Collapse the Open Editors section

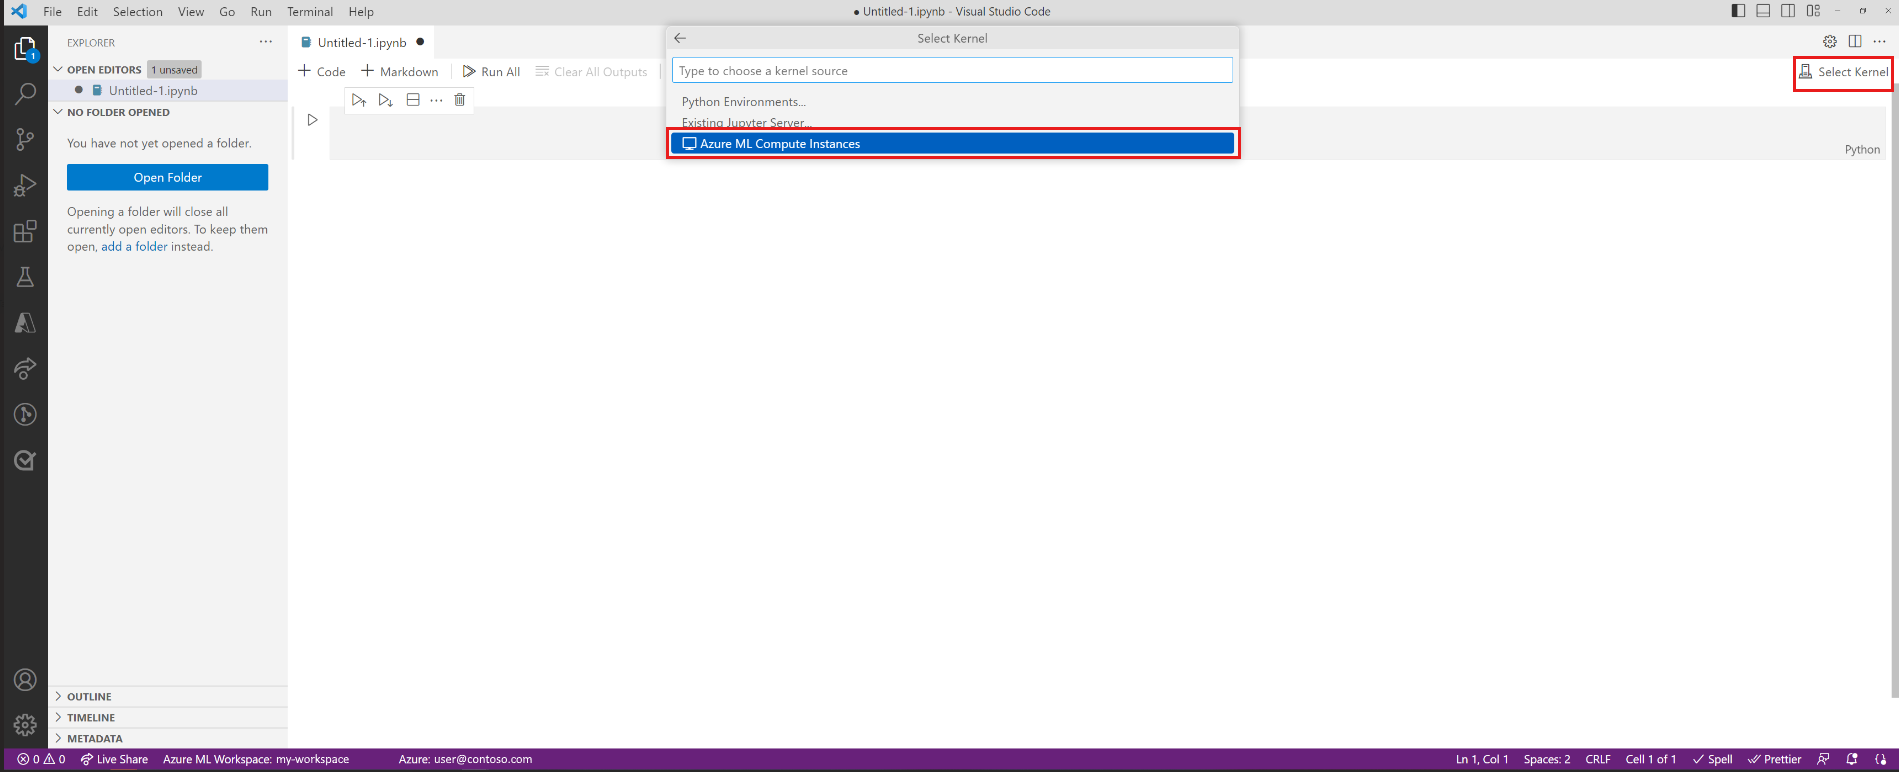pyautogui.click(x=103, y=70)
